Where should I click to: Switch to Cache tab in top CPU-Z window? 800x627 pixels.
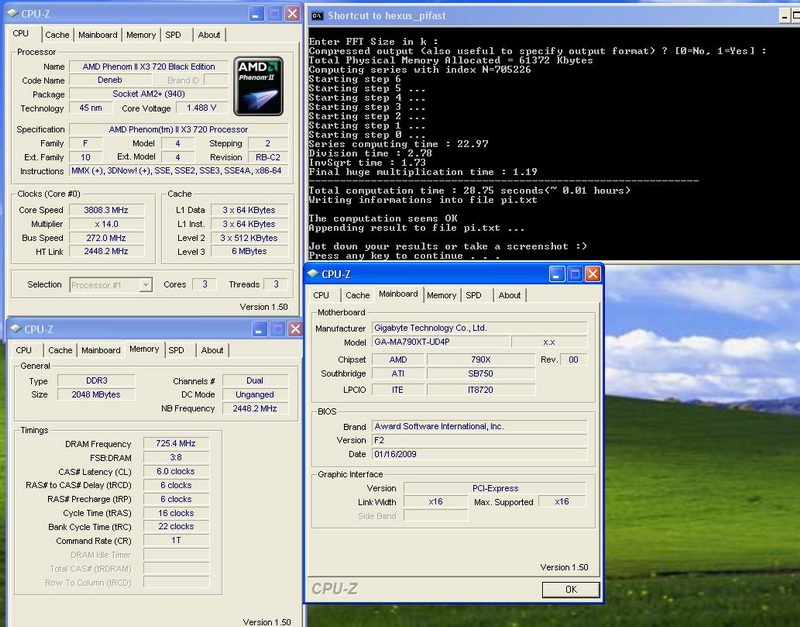(57, 35)
